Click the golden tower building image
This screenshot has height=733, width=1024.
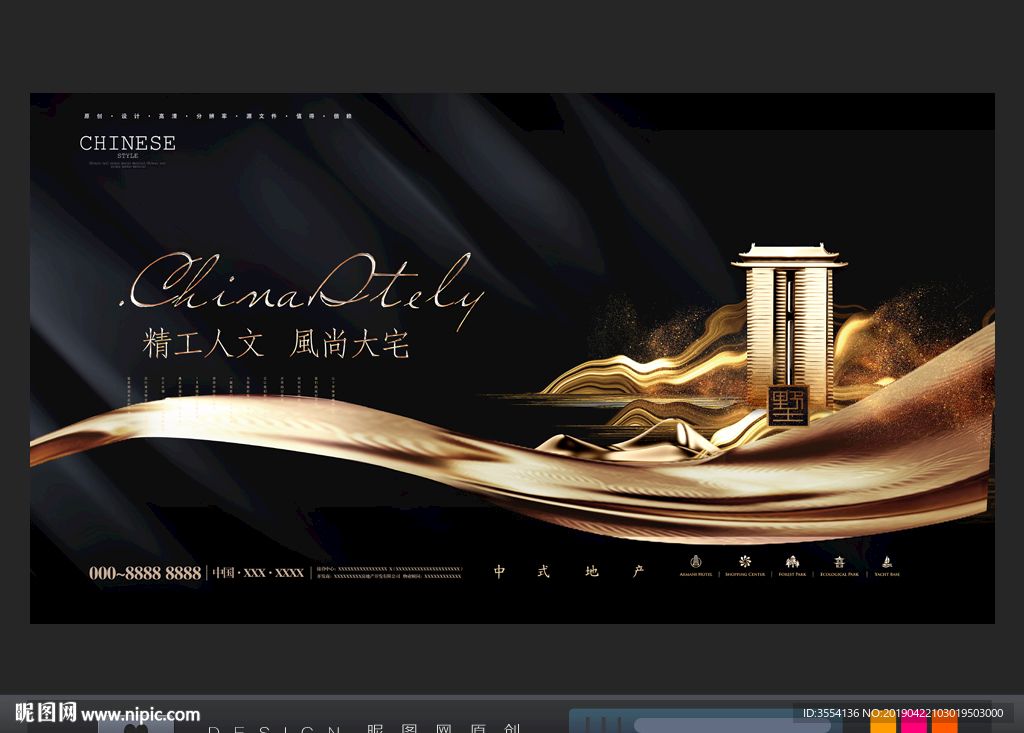[x=789, y=327]
